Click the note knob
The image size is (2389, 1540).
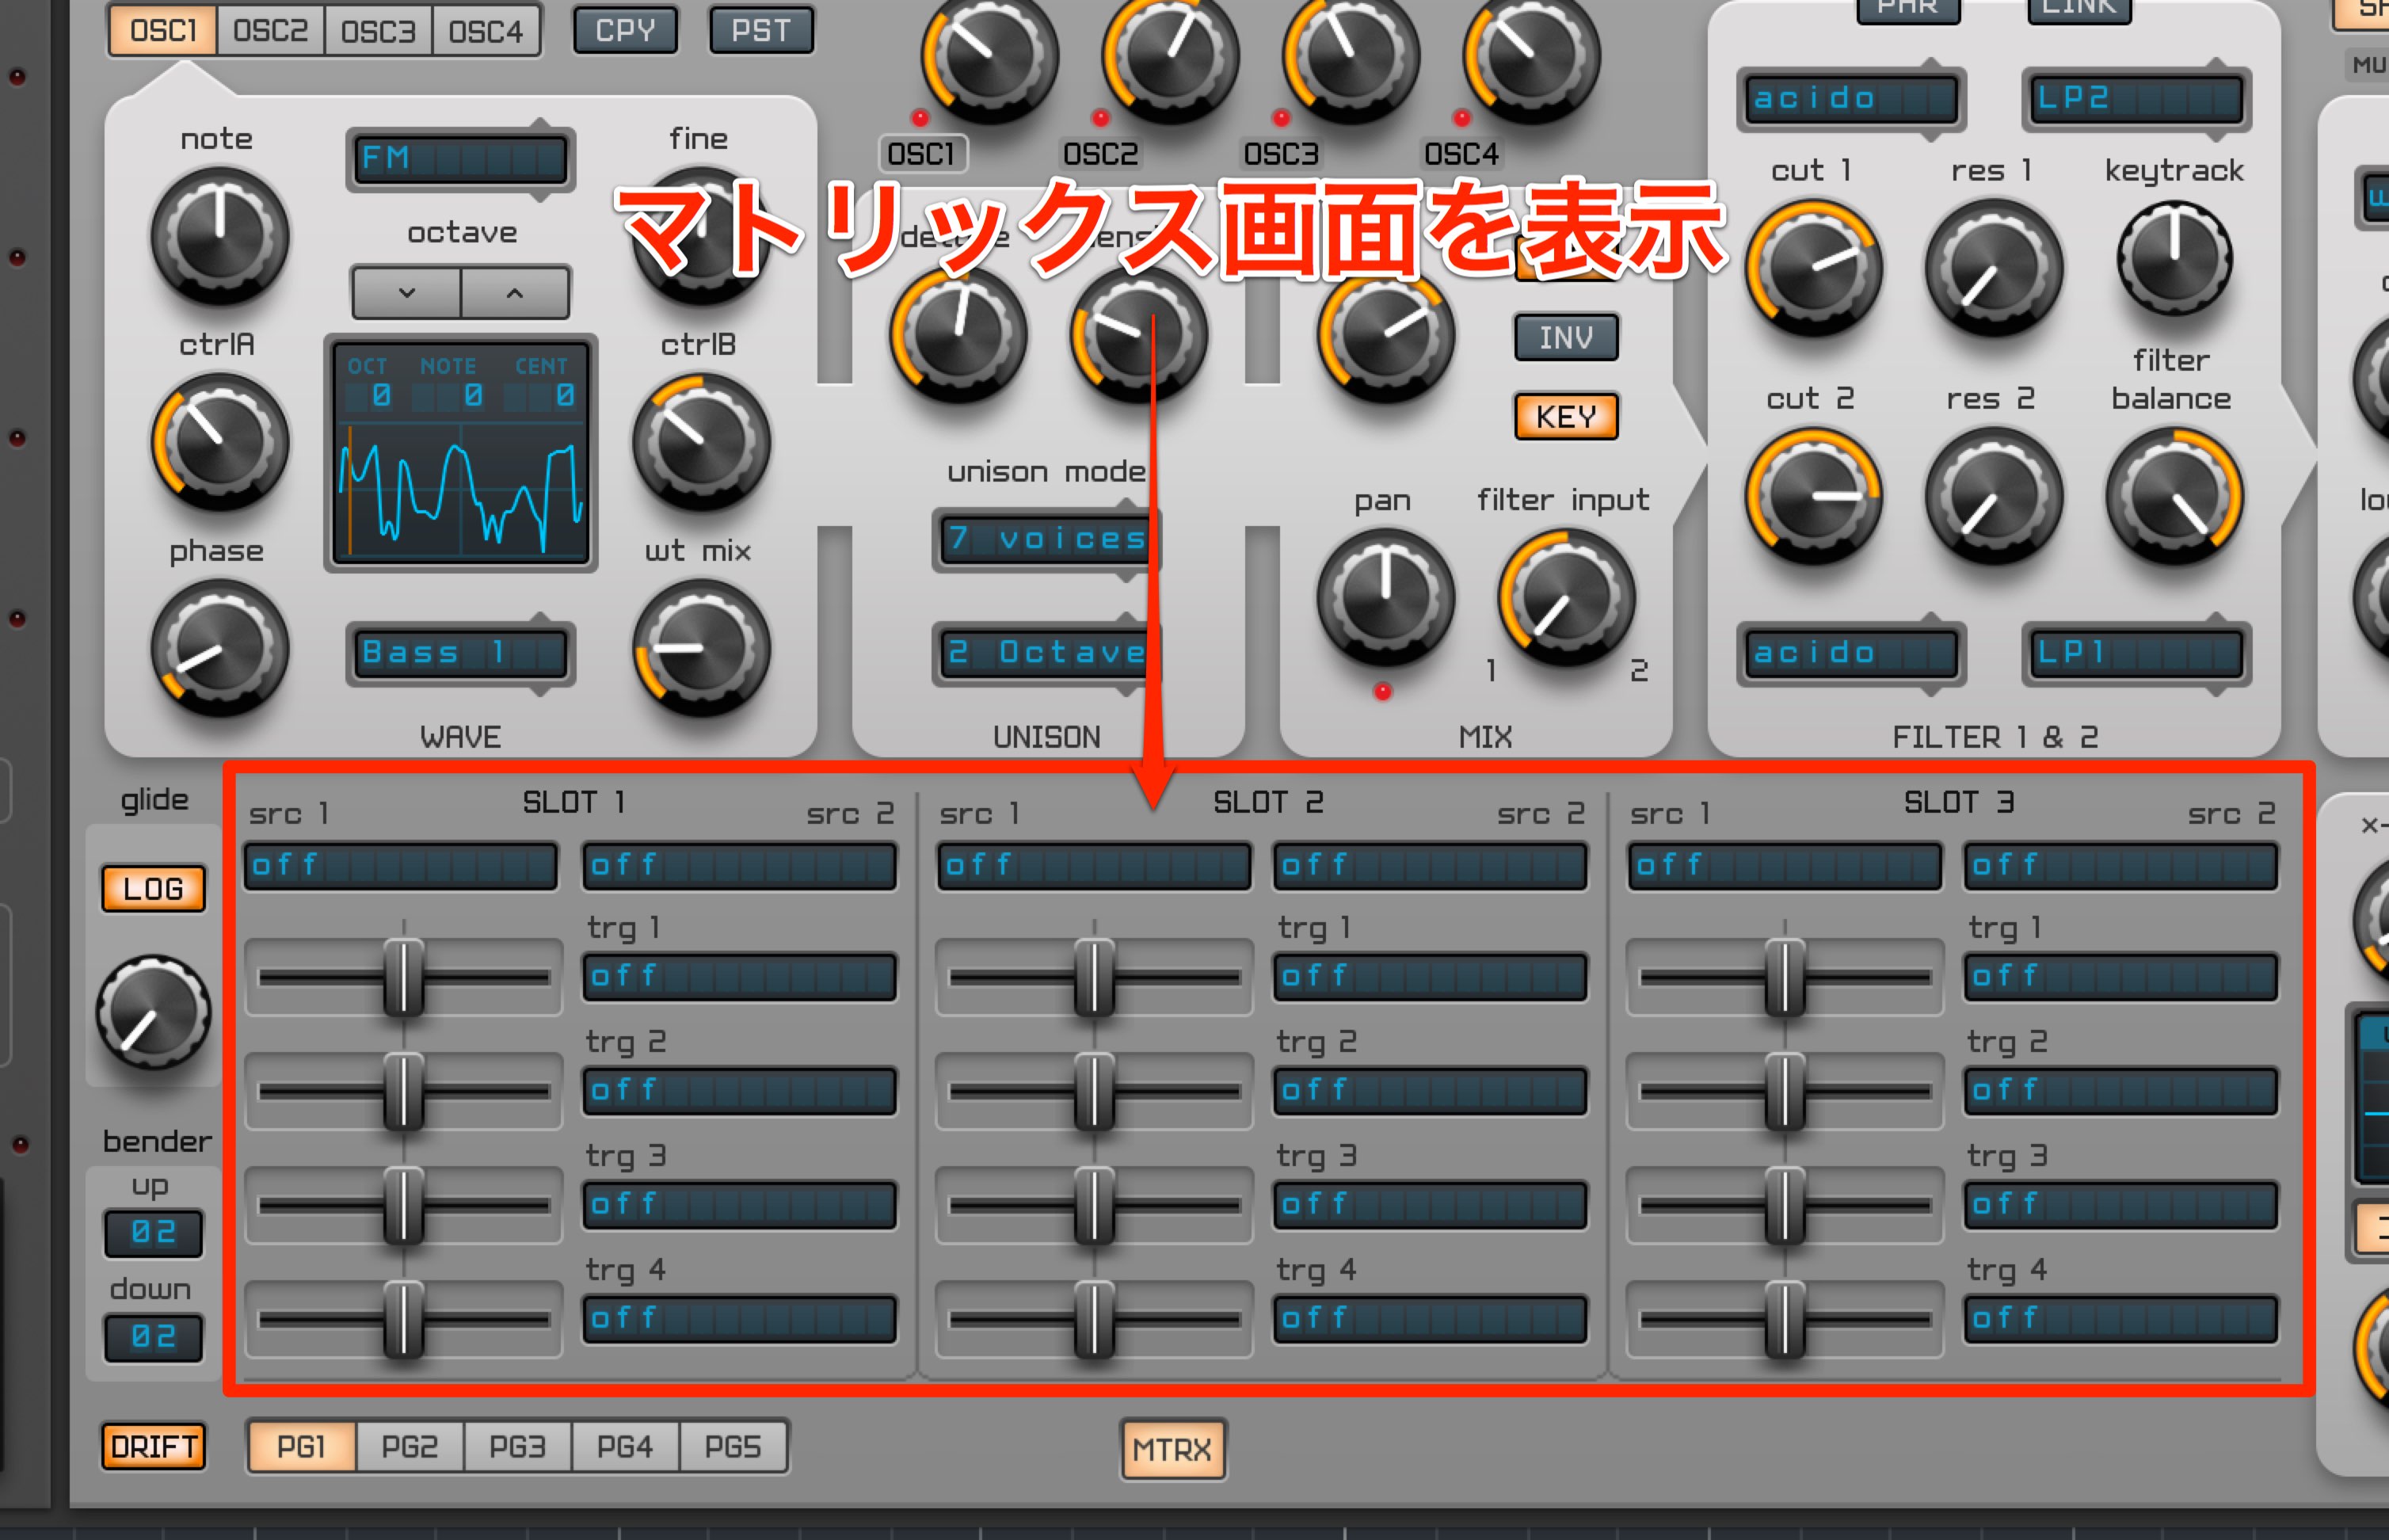(x=219, y=236)
